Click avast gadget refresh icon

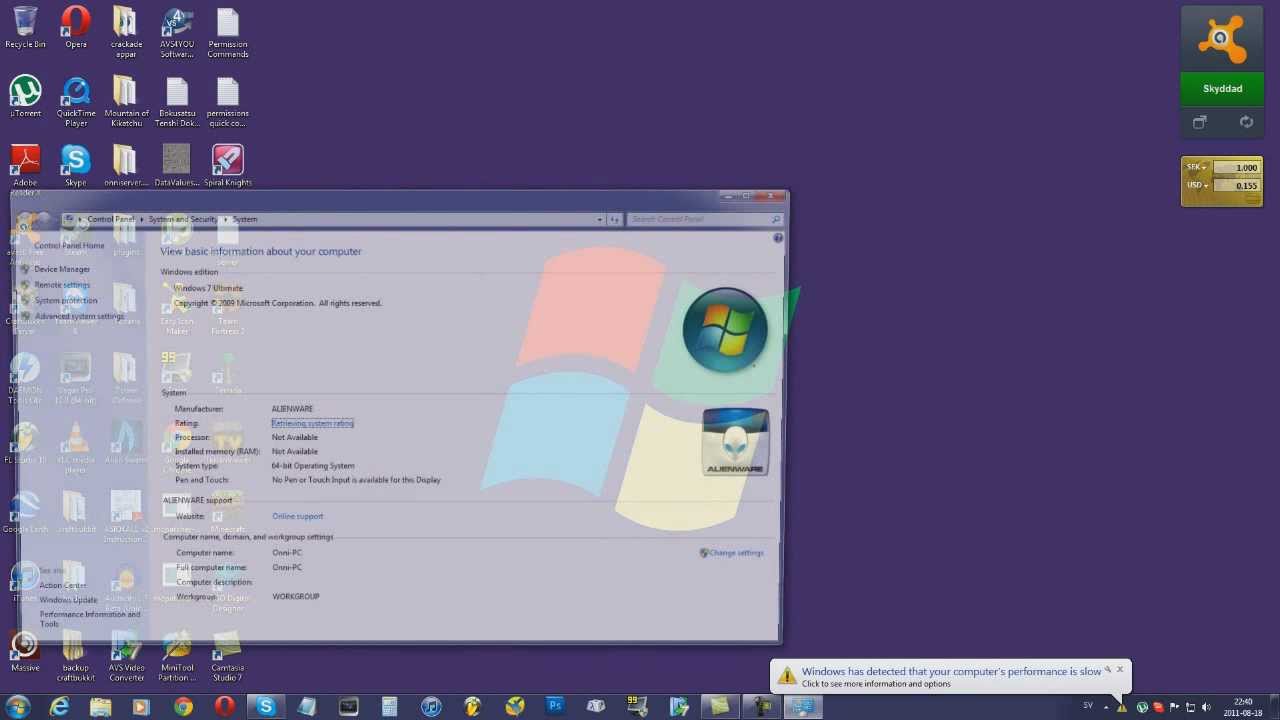coord(1246,122)
